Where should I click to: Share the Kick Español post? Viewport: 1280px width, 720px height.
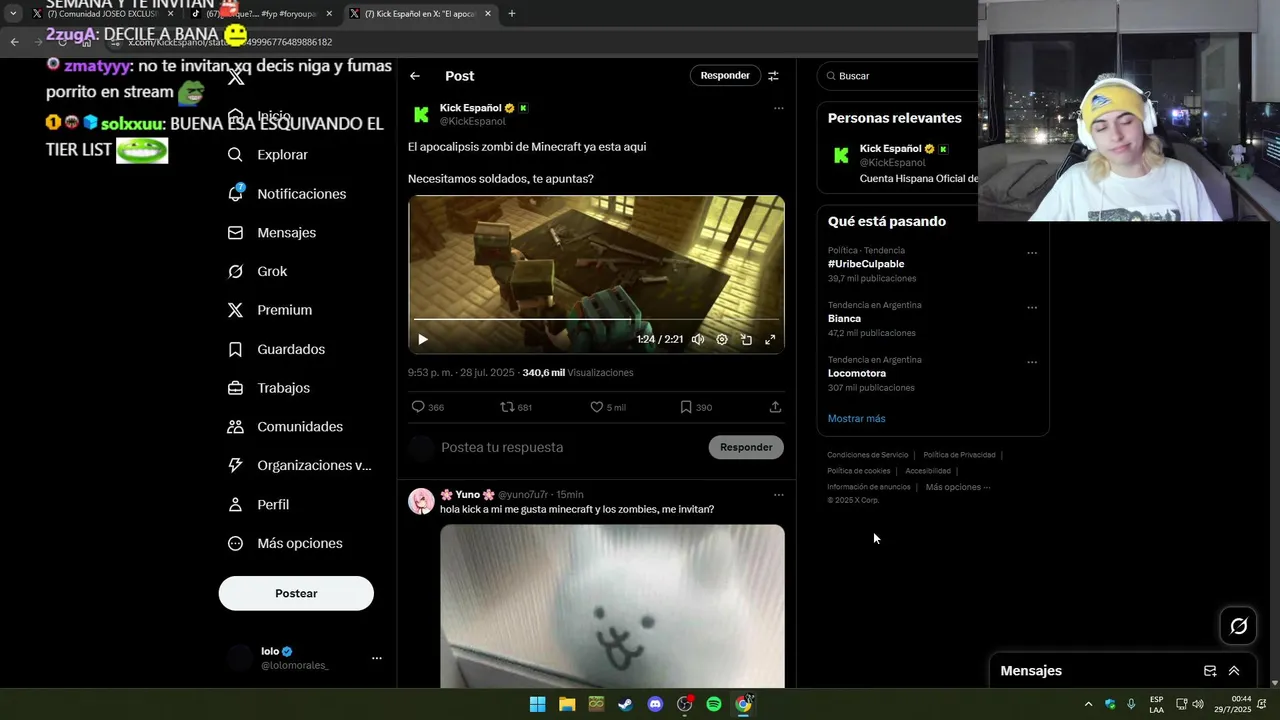point(775,407)
